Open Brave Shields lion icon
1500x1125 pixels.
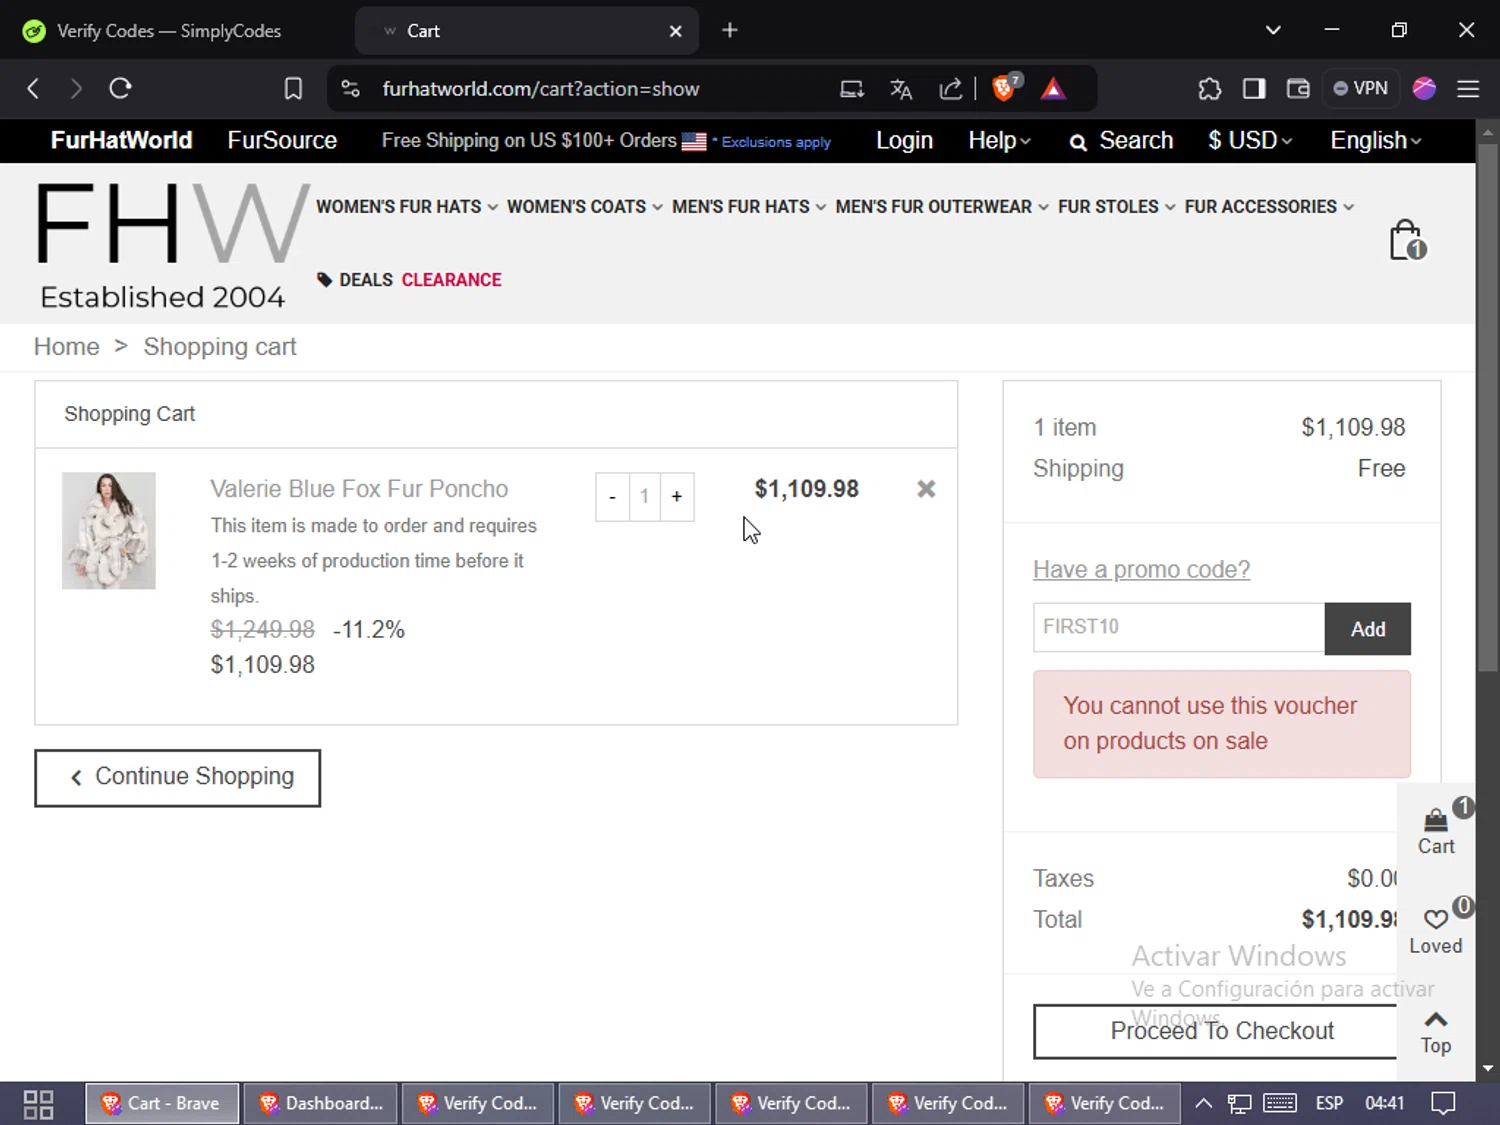click(x=1004, y=88)
